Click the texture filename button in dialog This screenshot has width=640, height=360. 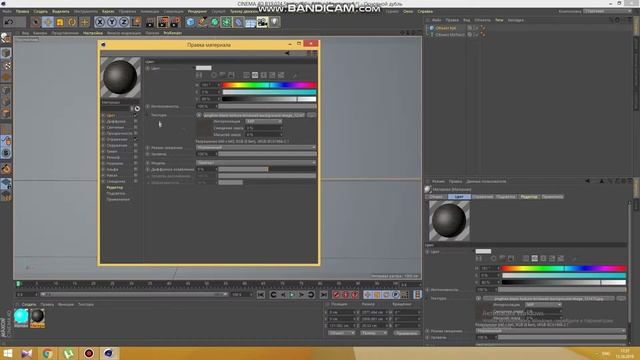254,115
